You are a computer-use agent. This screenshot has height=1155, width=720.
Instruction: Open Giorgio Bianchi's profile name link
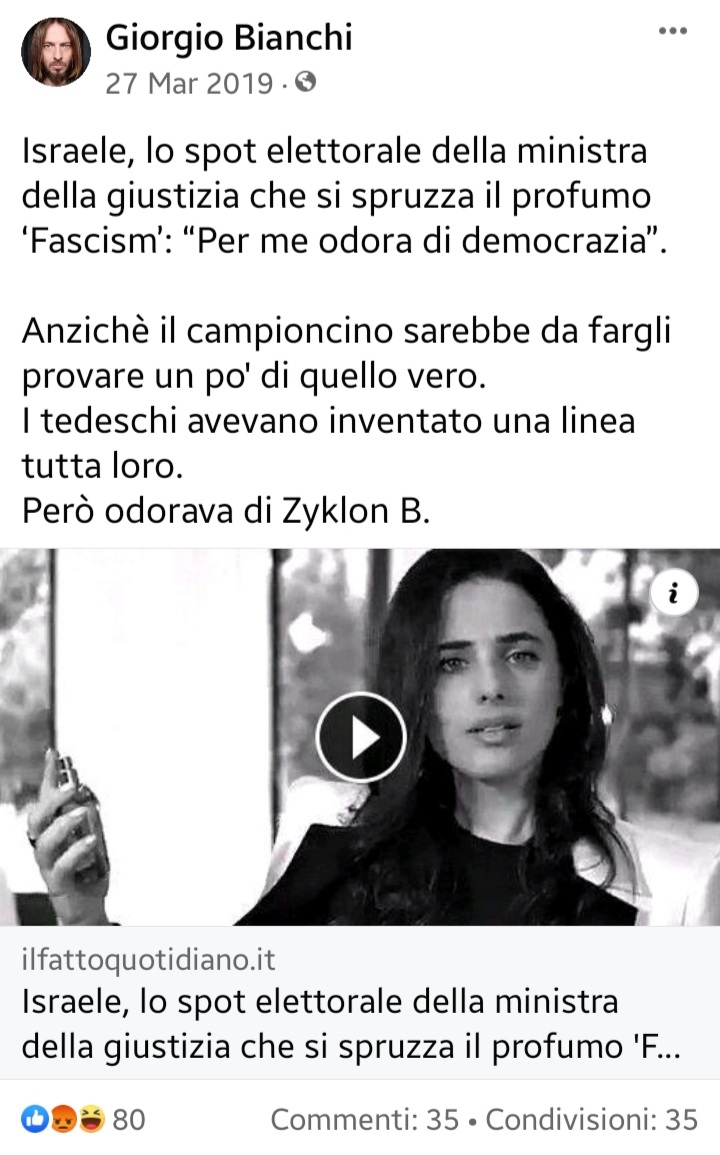[x=229, y=38]
